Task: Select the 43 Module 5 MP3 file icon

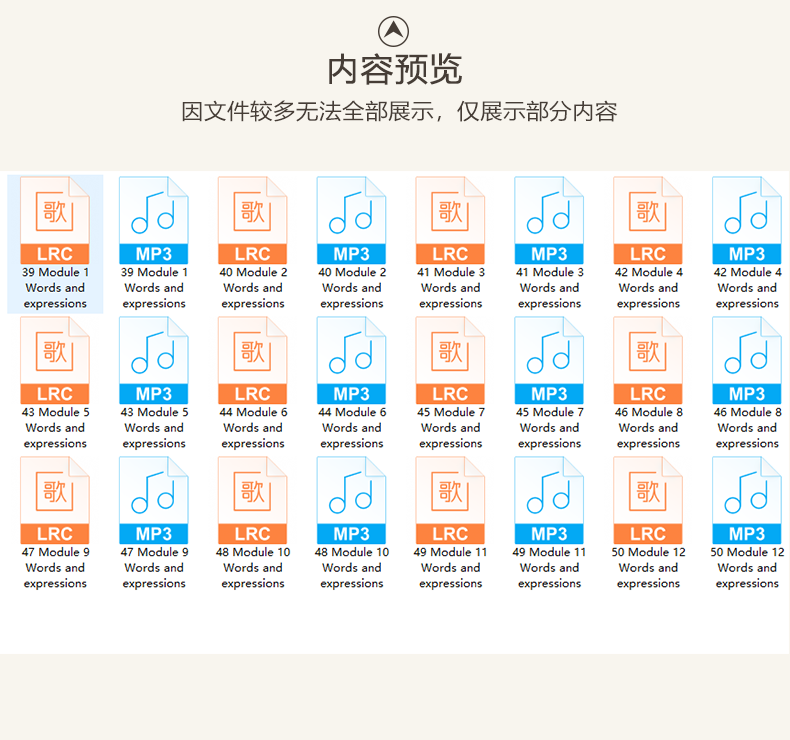Action: tap(154, 360)
